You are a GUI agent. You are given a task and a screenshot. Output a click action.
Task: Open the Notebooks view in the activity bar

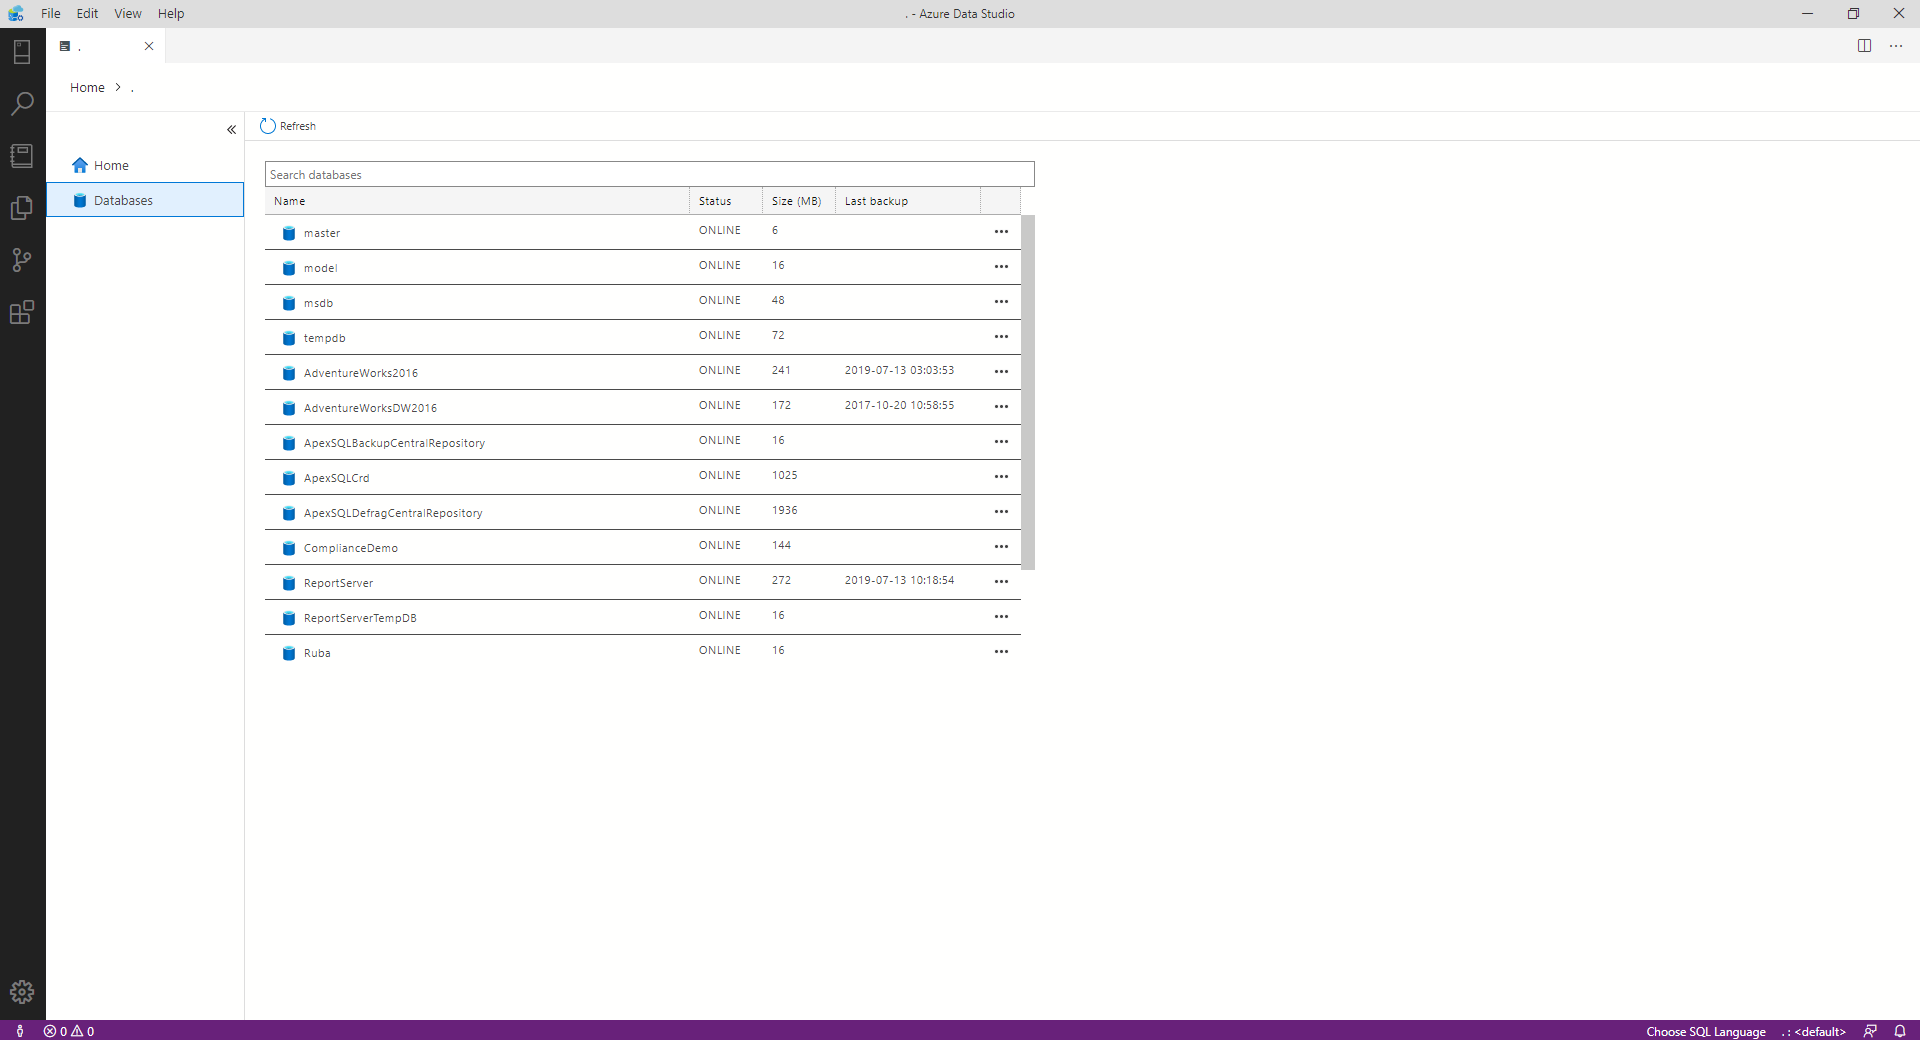pos(22,155)
